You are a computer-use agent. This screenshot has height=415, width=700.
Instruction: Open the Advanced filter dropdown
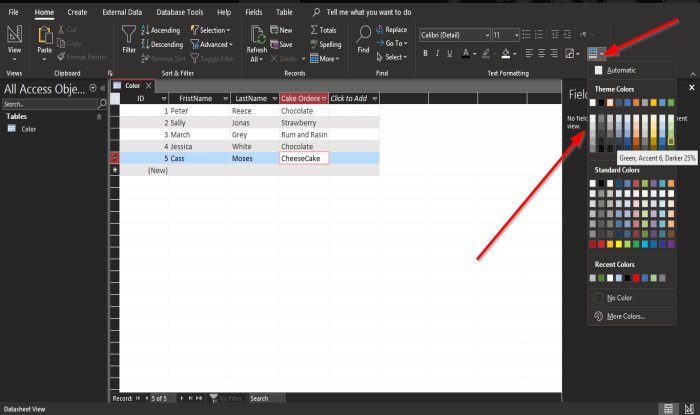(x=214, y=44)
